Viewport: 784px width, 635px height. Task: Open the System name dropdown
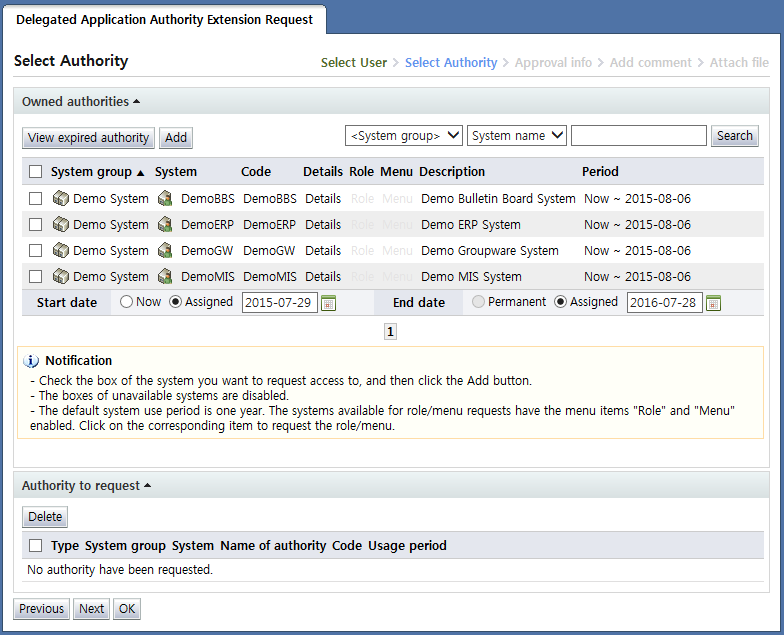[x=516, y=136]
